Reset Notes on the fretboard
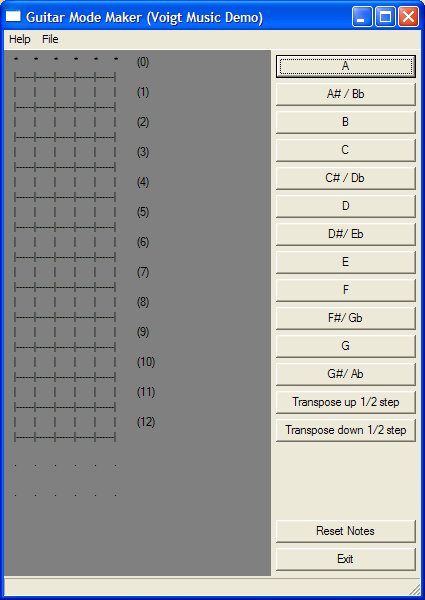Screen dimensions: 425x600 tap(345, 531)
